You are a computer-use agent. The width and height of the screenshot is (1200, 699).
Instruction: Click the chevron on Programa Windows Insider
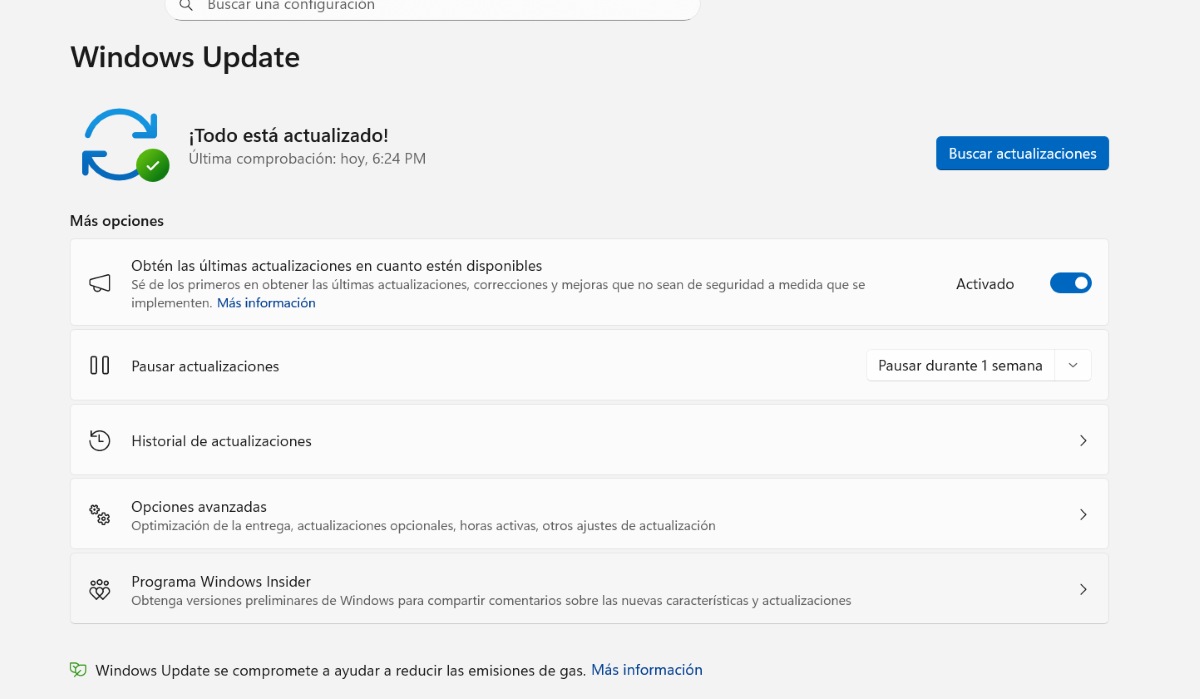point(1083,589)
